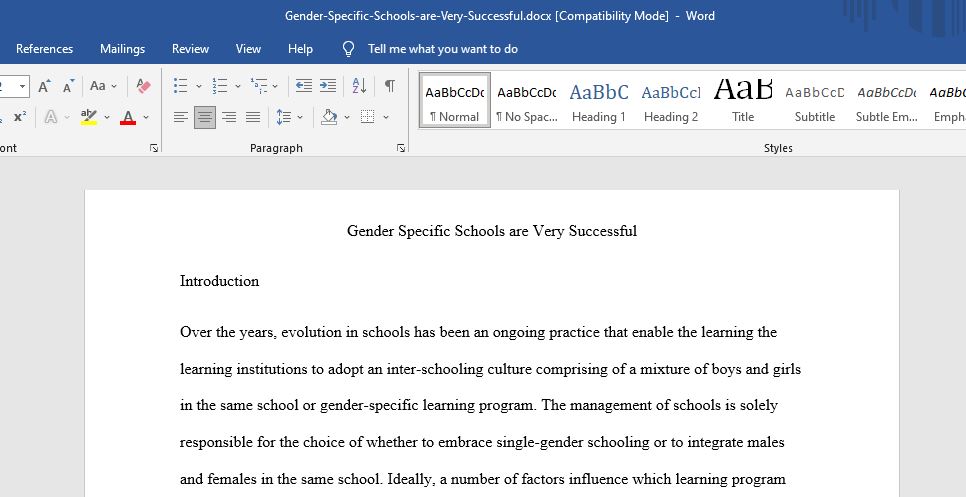Open the Paragraph dialog launcher
This screenshot has width=966, height=497.
(401, 148)
